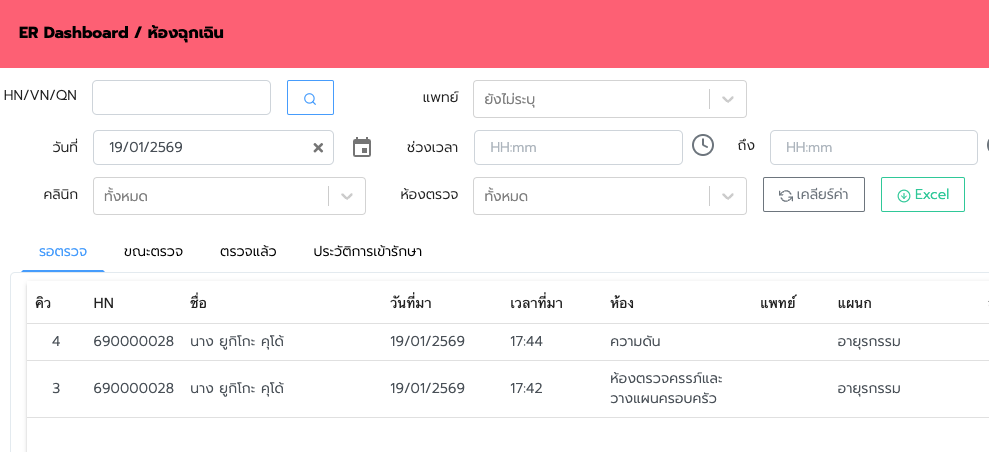Expand the แพทย์ doctor dropdown
This screenshot has width=989, height=452.
727,99
